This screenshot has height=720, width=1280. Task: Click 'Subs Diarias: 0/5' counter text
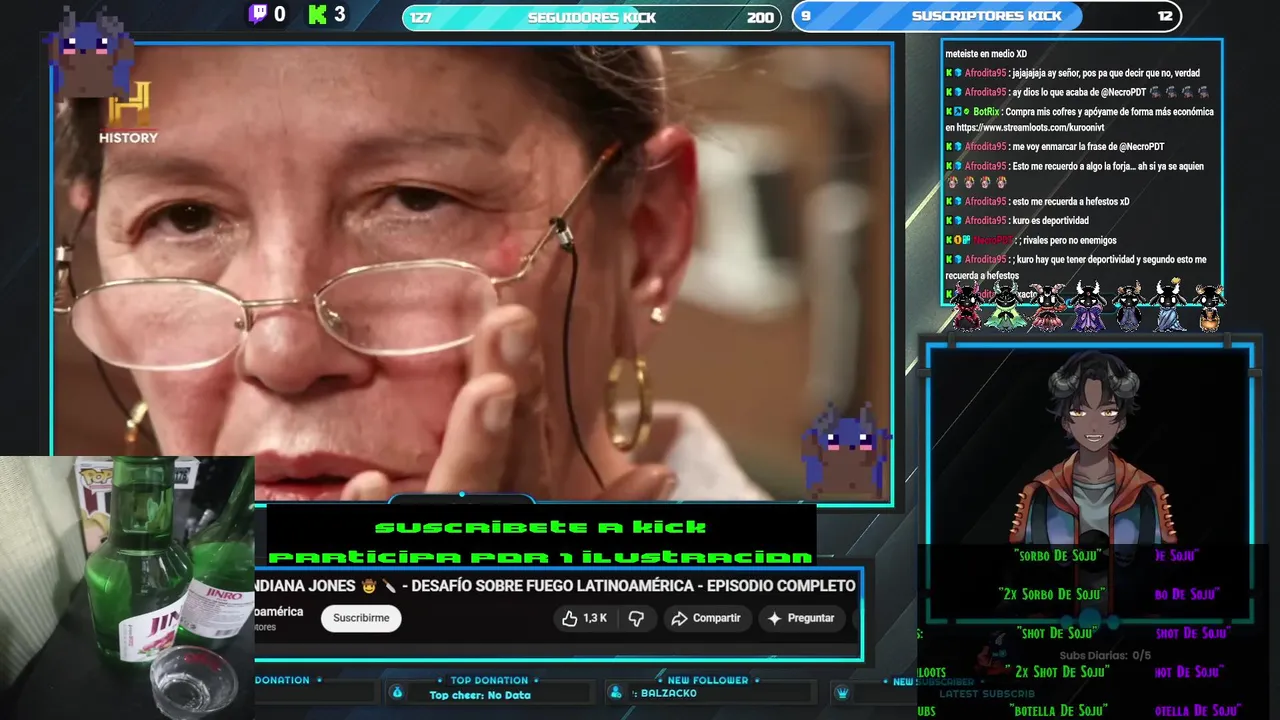pyautogui.click(x=1105, y=656)
